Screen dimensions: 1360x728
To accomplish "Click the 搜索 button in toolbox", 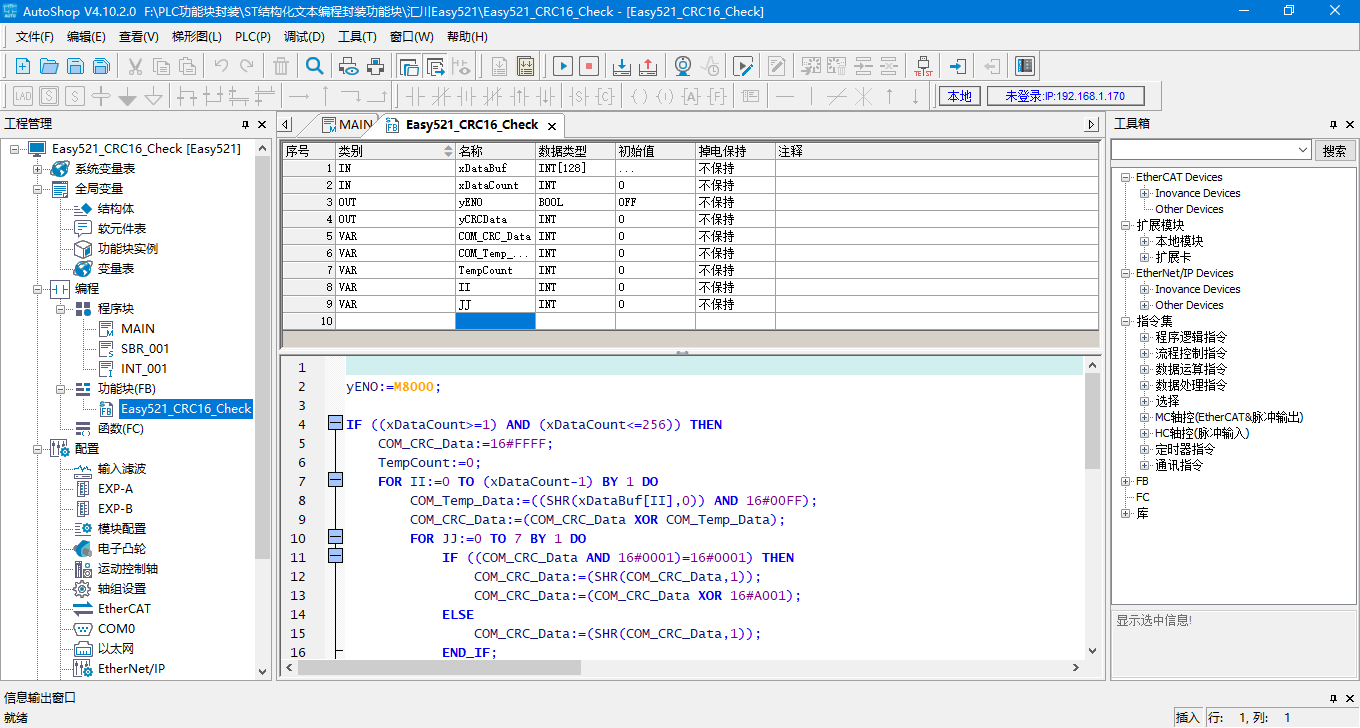I will pyautogui.click(x=1334, y=150).
